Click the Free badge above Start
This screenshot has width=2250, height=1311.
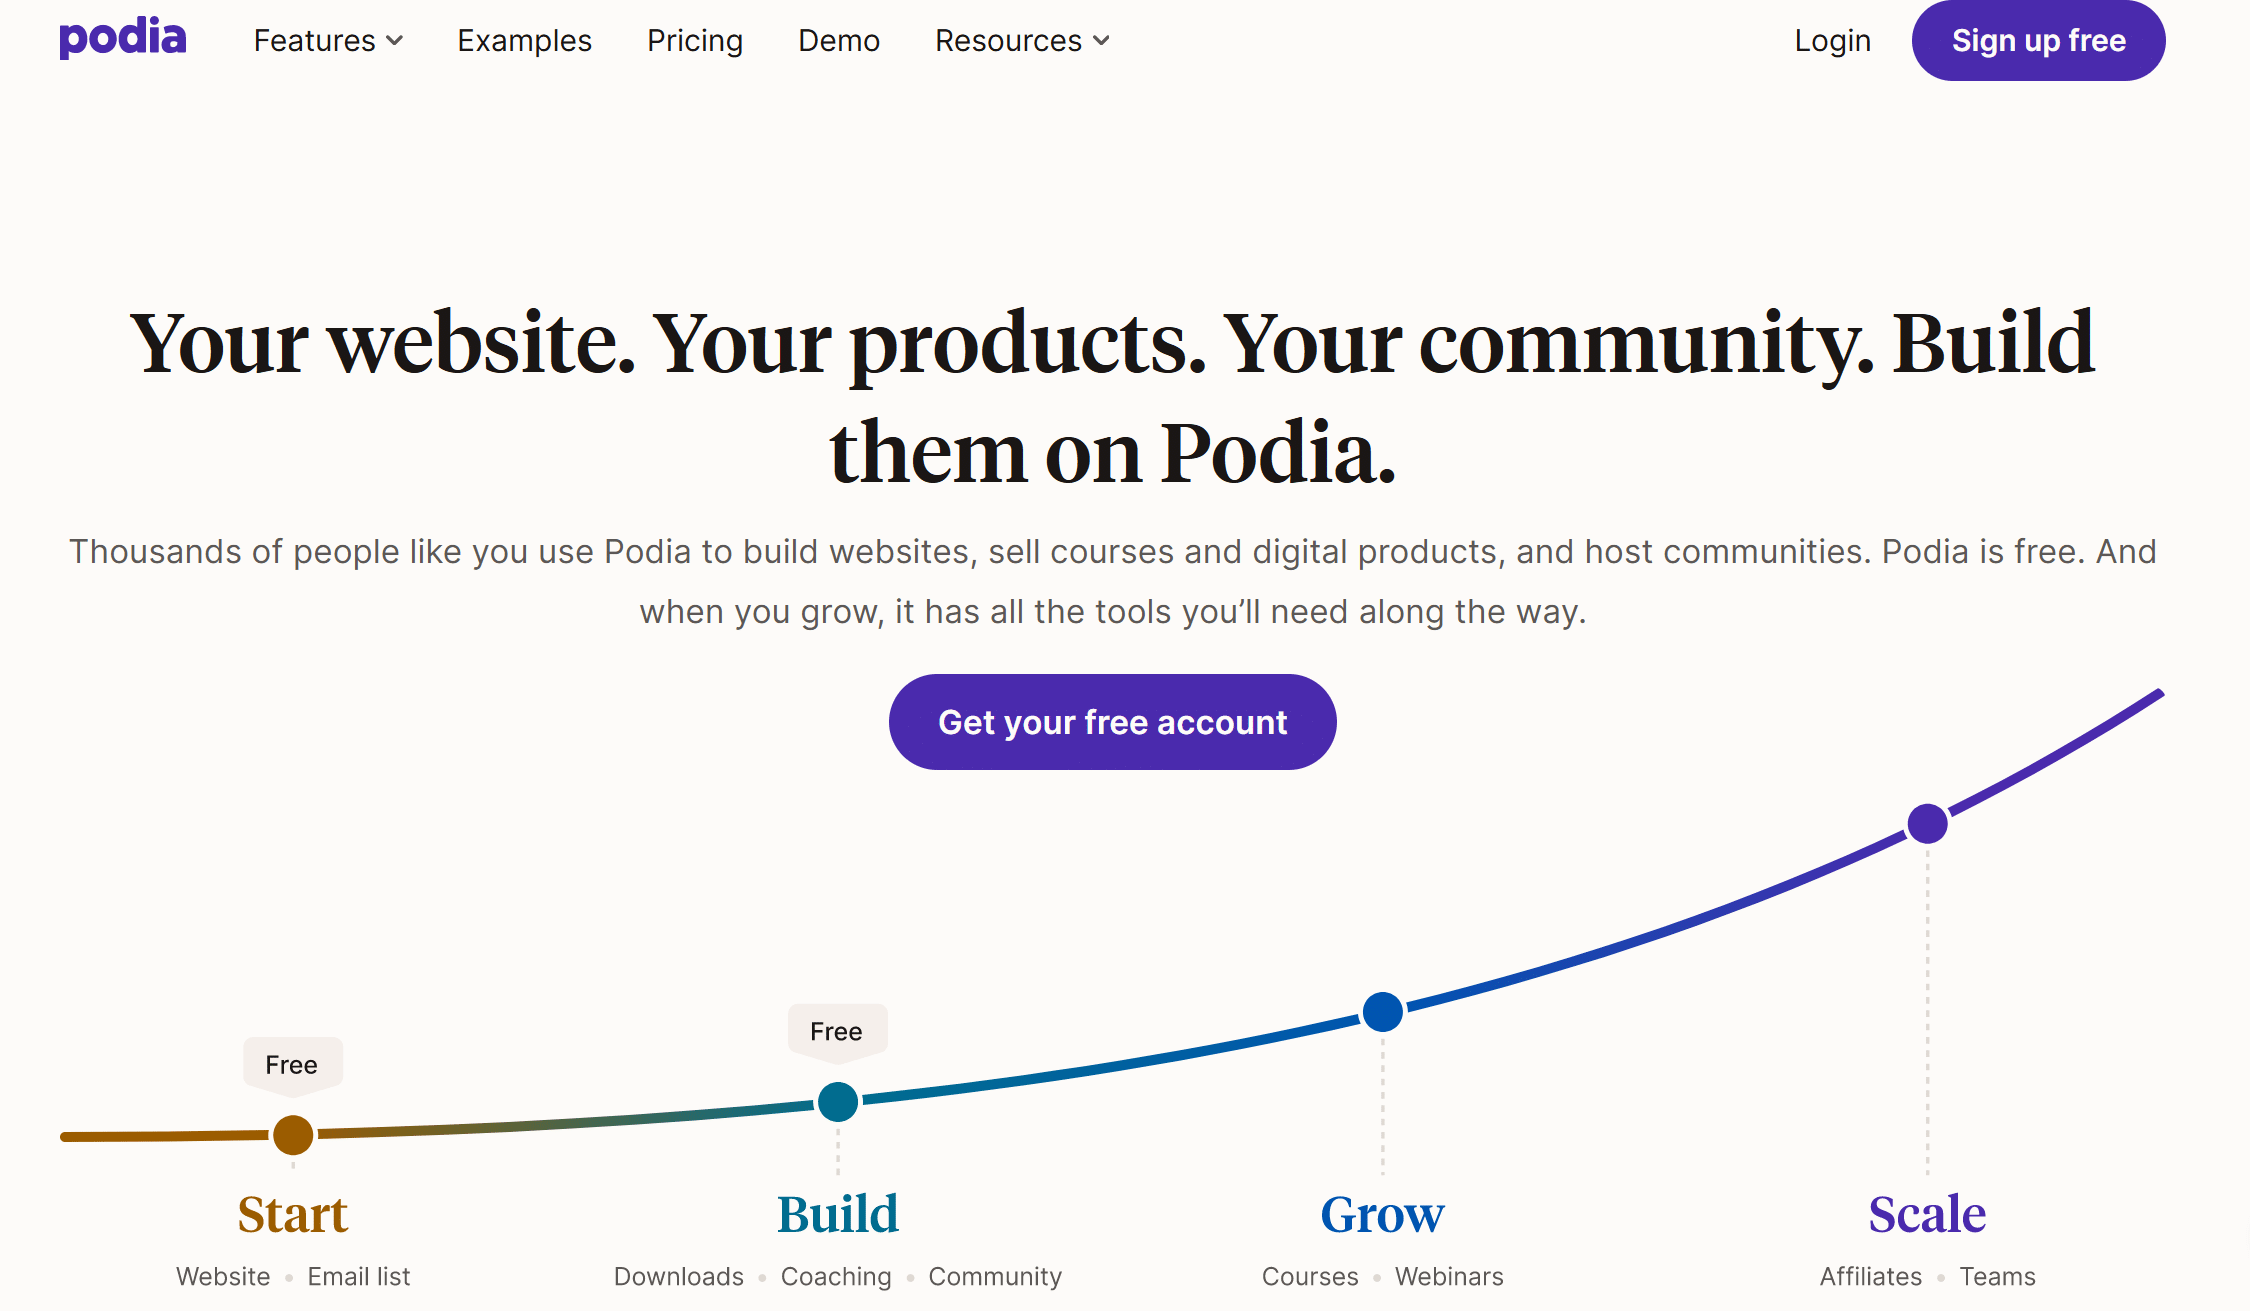(x=292, y=1065)
